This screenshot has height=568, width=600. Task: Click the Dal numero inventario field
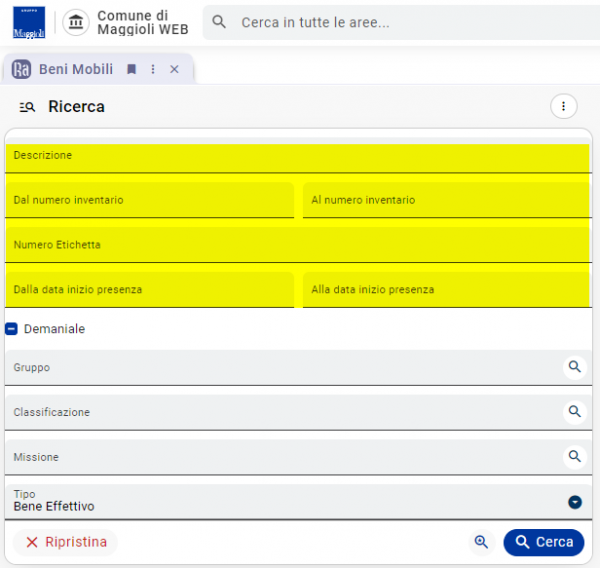[x=150, y=200]
